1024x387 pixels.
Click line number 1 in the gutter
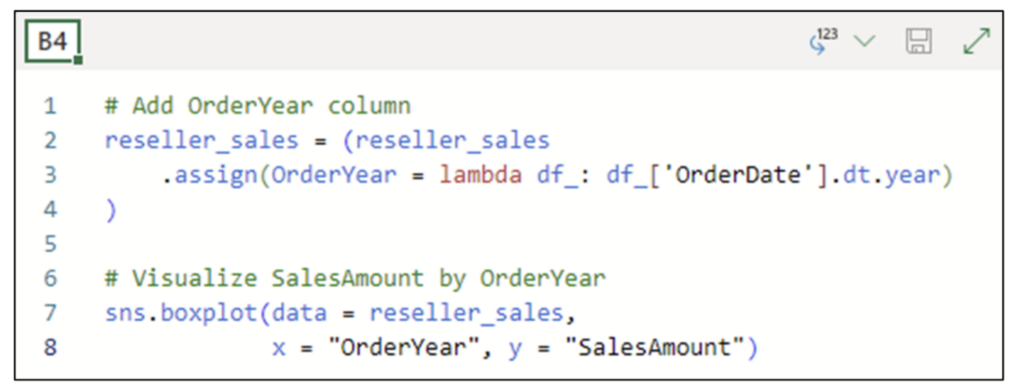tap(50, 106)
